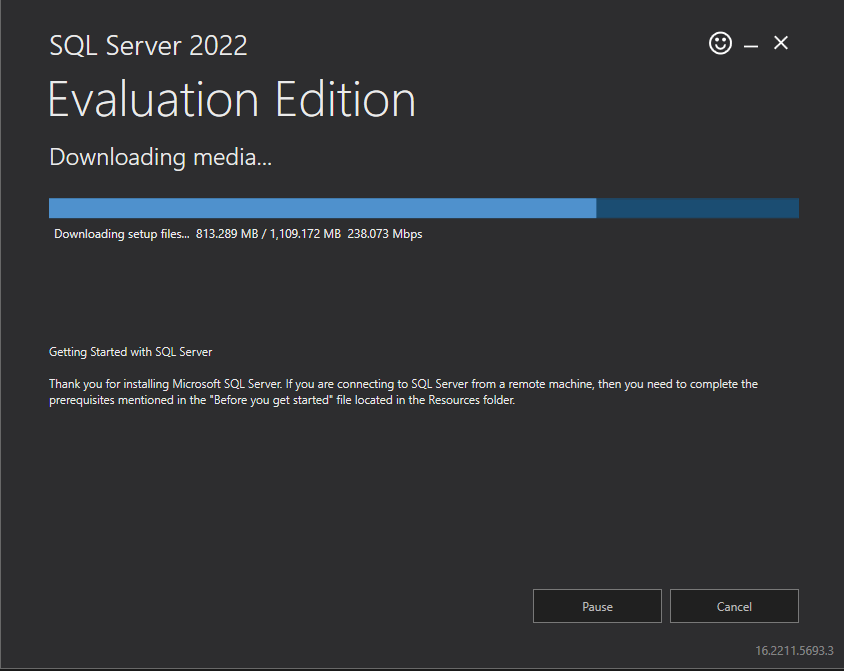Viewport: 844px width, 671px height.
Task: Click the "SQL Server 2022" title text
Action: 148,45
